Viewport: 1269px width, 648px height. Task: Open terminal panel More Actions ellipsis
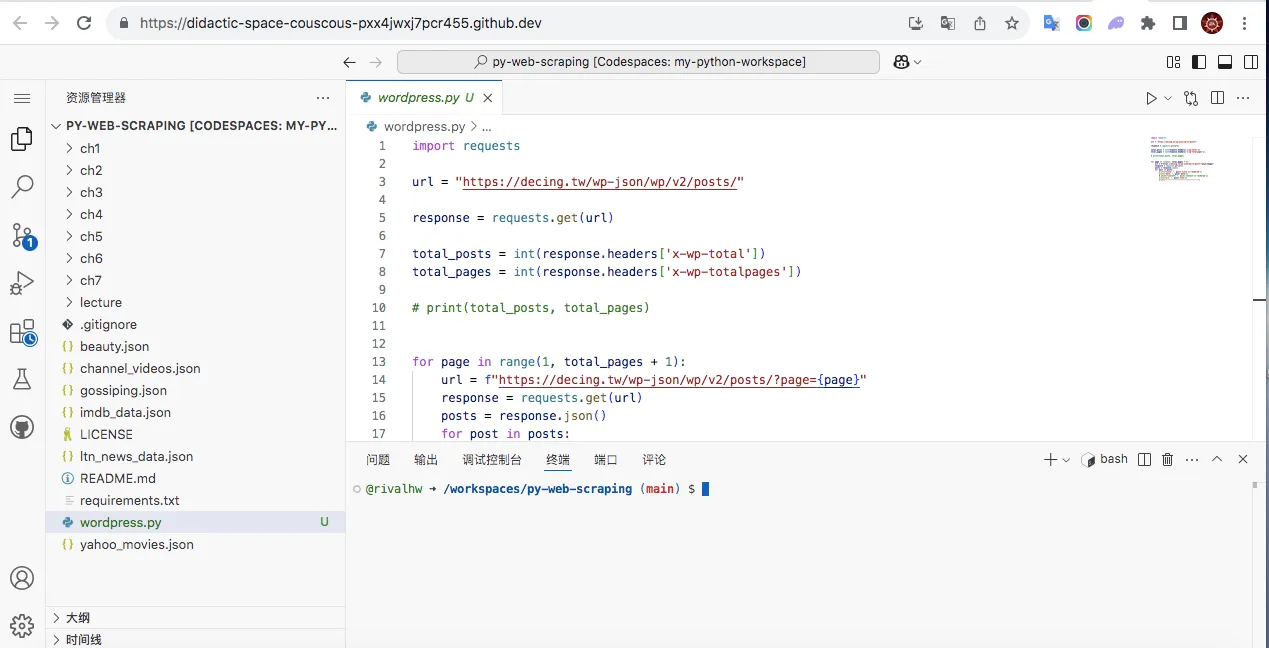(x=1191, y=460)
